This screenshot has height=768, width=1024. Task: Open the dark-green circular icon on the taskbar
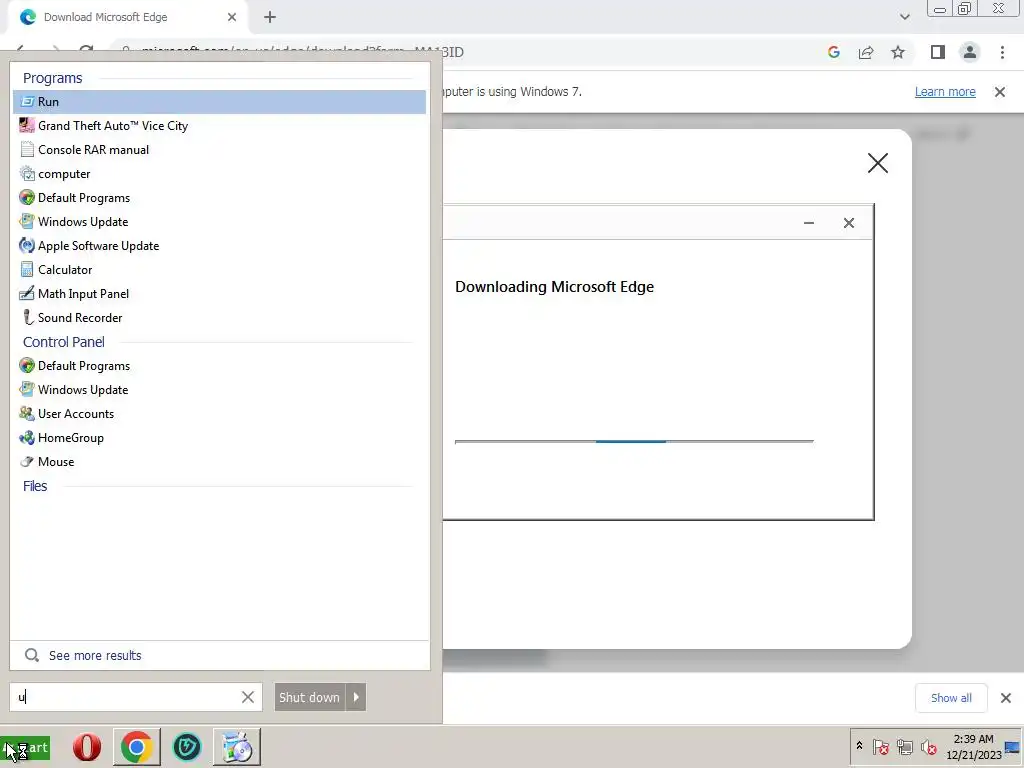(187, 747)
